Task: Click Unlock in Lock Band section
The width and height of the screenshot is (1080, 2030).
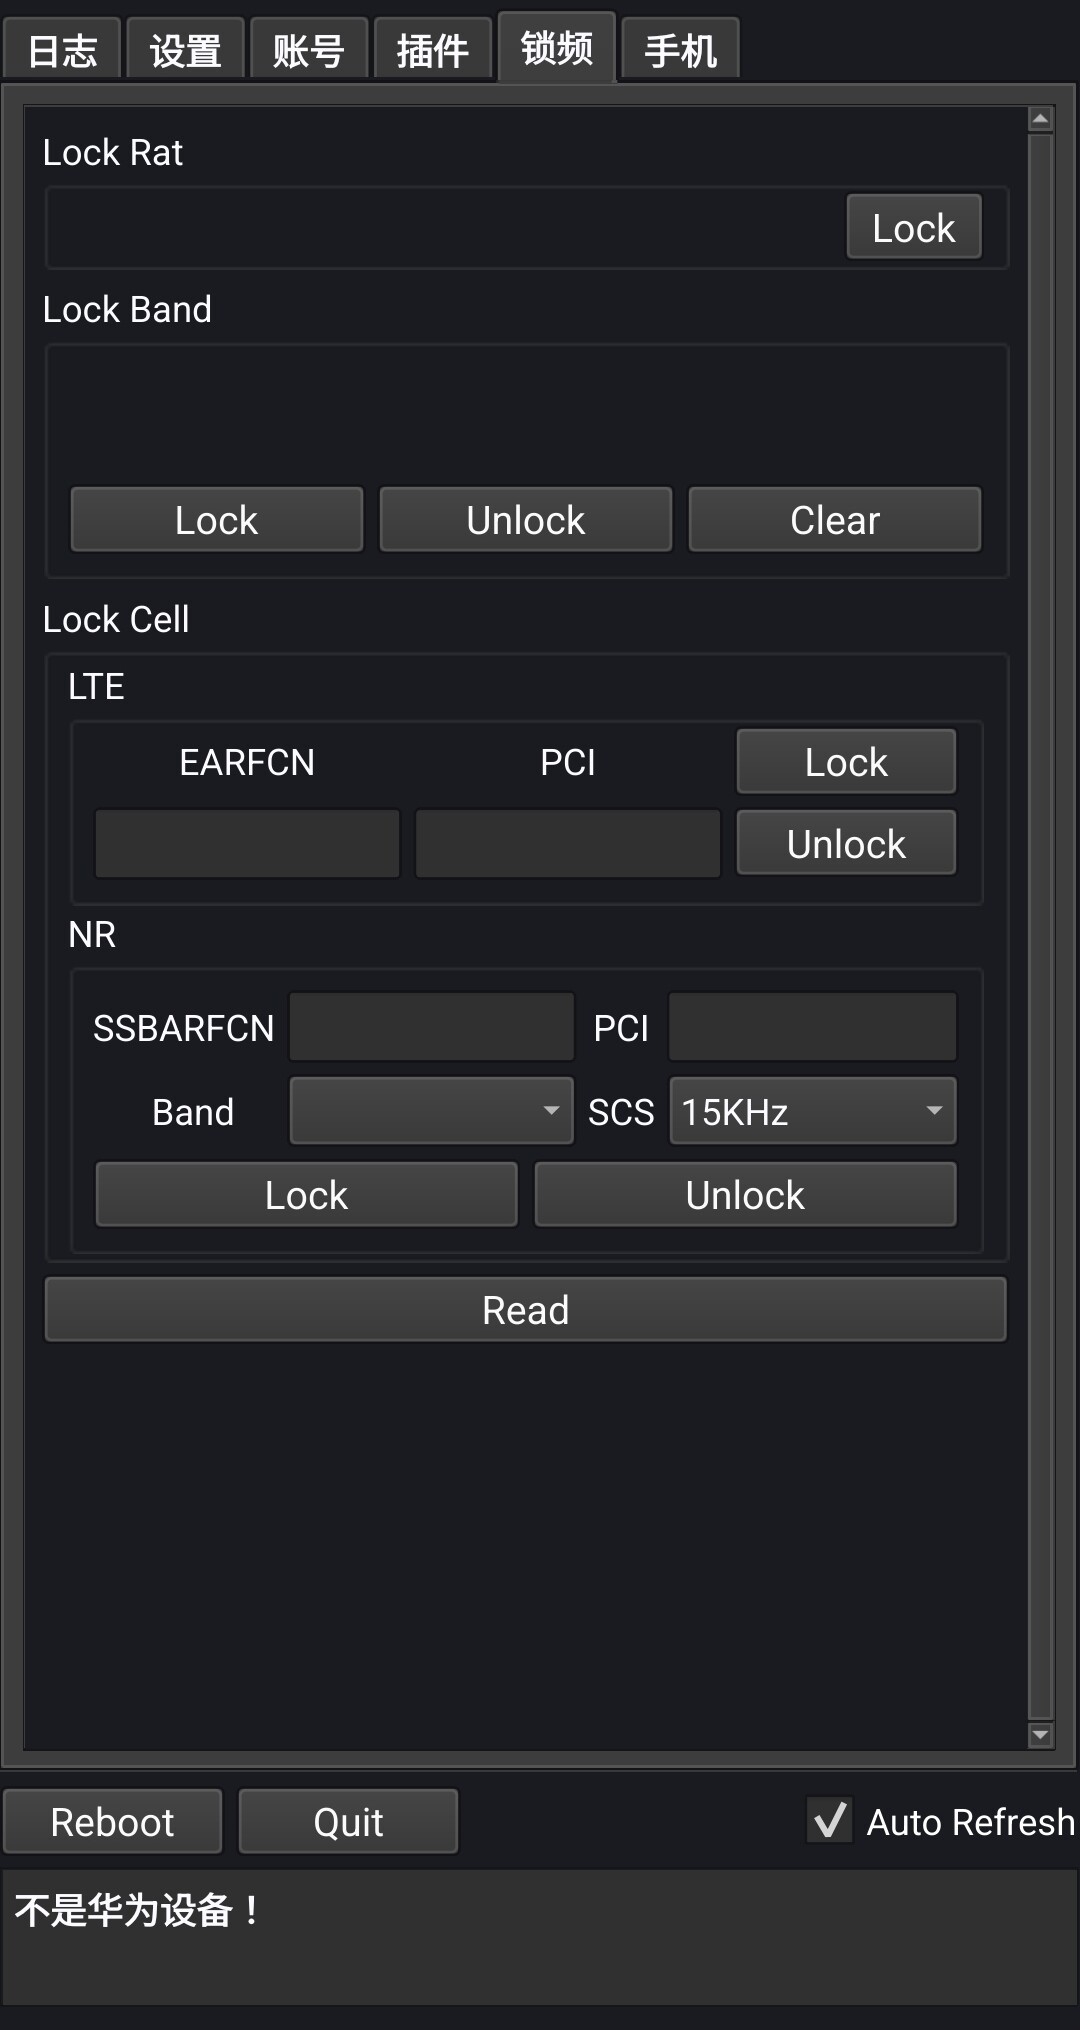Action: point(525,520)
